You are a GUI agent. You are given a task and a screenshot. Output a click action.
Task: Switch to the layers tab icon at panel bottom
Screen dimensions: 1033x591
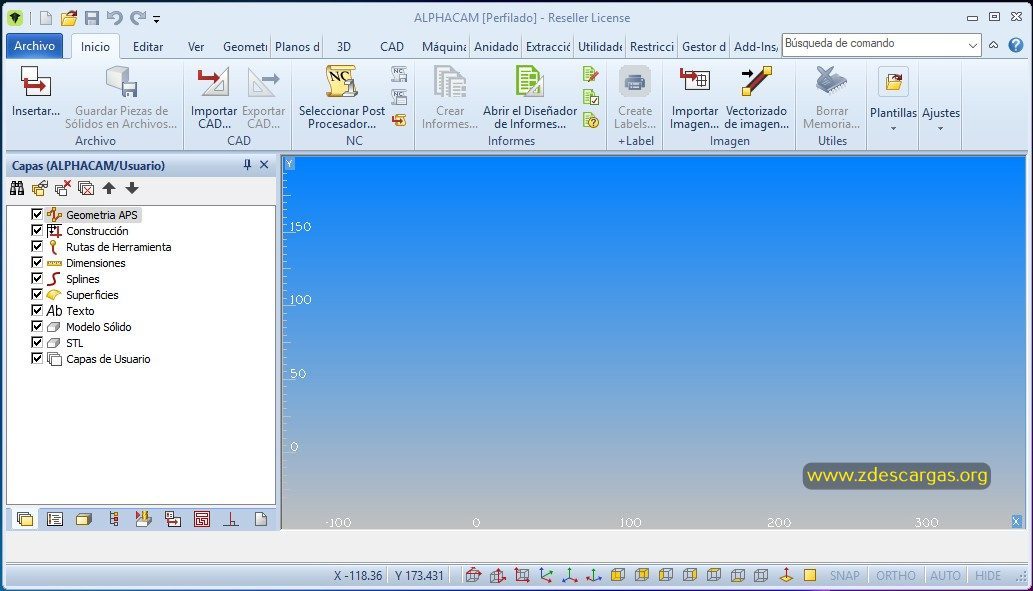[x=25, y=519]
